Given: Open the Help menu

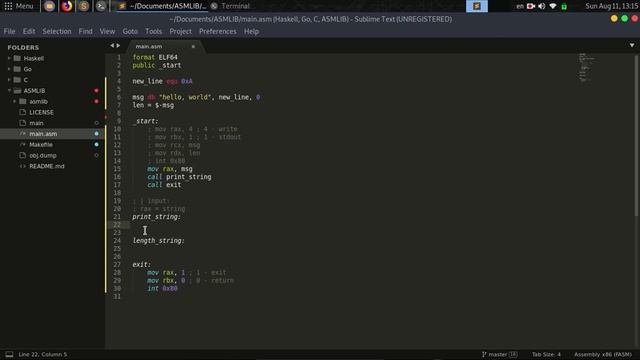Looking at the screenshot, I should [x=251, y=31].
